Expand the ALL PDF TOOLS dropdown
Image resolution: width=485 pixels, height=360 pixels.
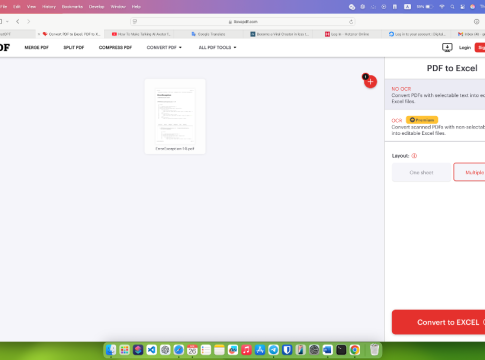click(x=217, y=47)
